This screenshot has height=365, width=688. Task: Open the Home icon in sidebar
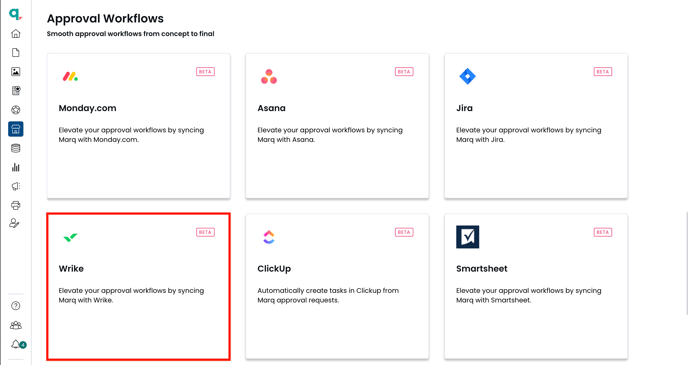pyautogui.click(x=16, y=33)
